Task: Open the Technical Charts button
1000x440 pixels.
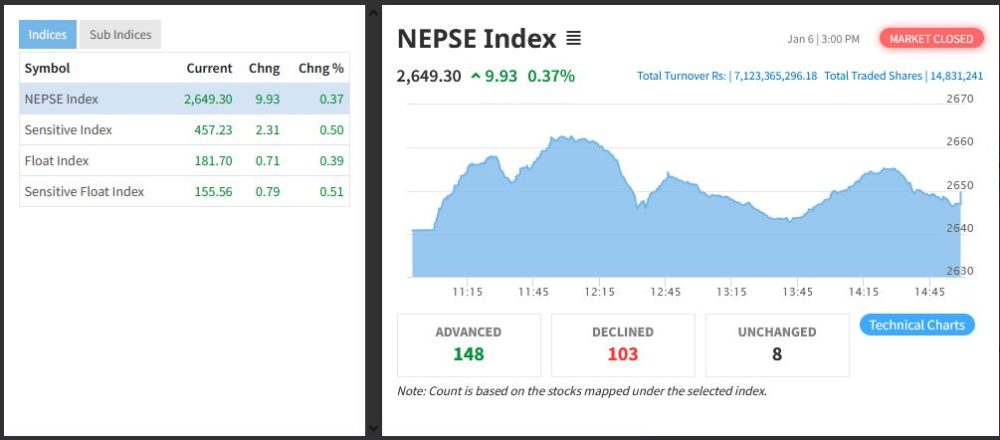Action: (916, 325)
